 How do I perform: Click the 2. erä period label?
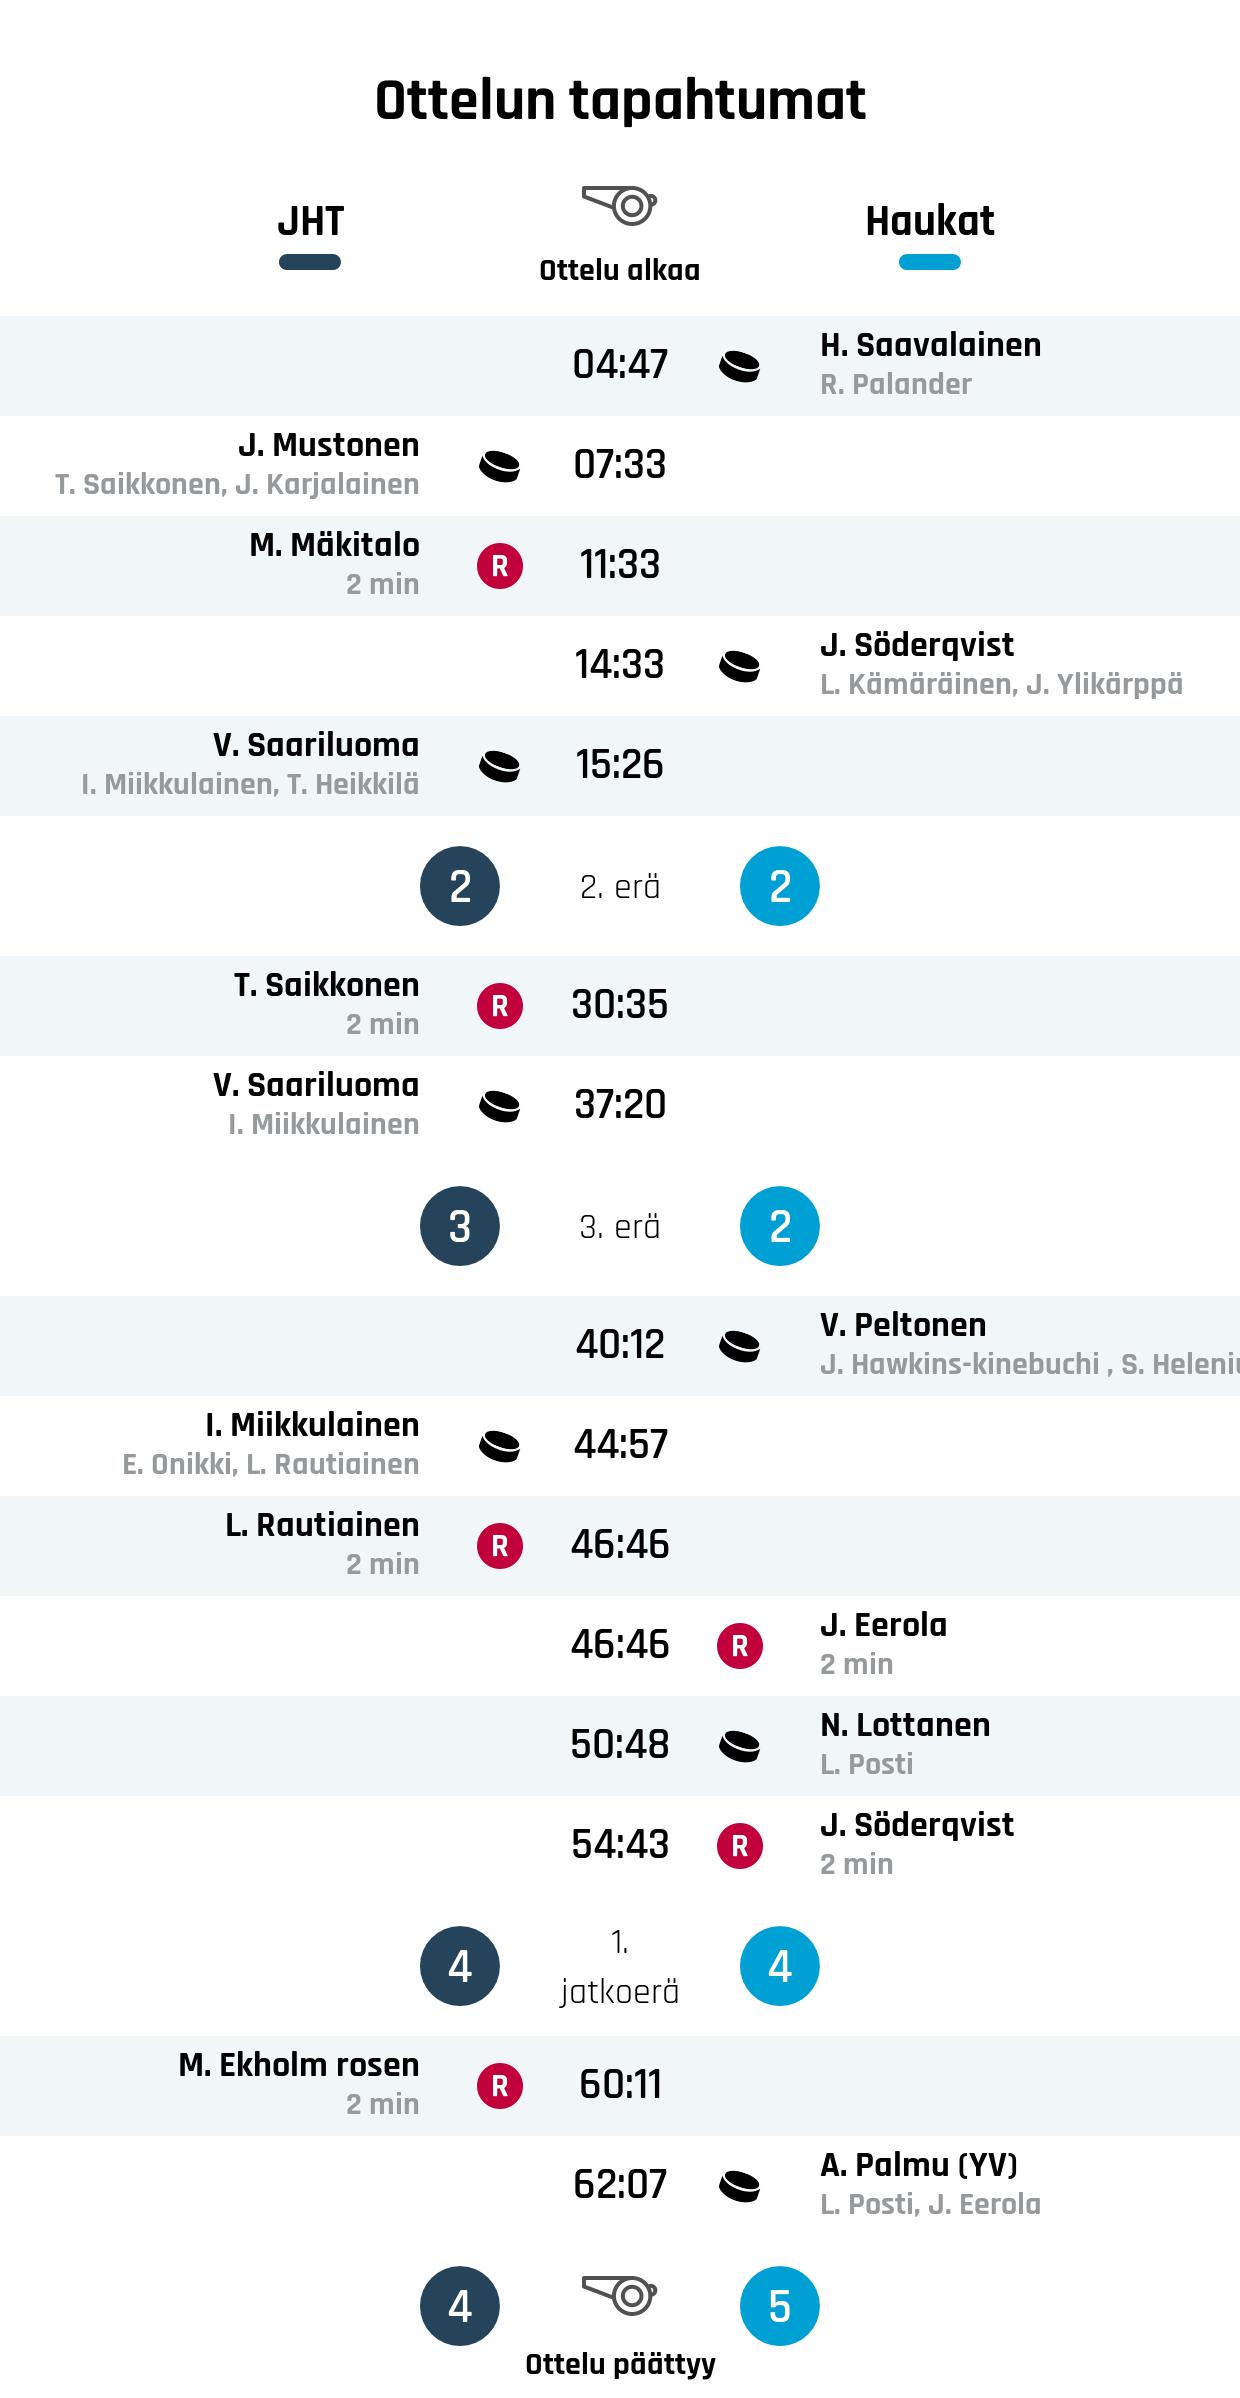620,887
